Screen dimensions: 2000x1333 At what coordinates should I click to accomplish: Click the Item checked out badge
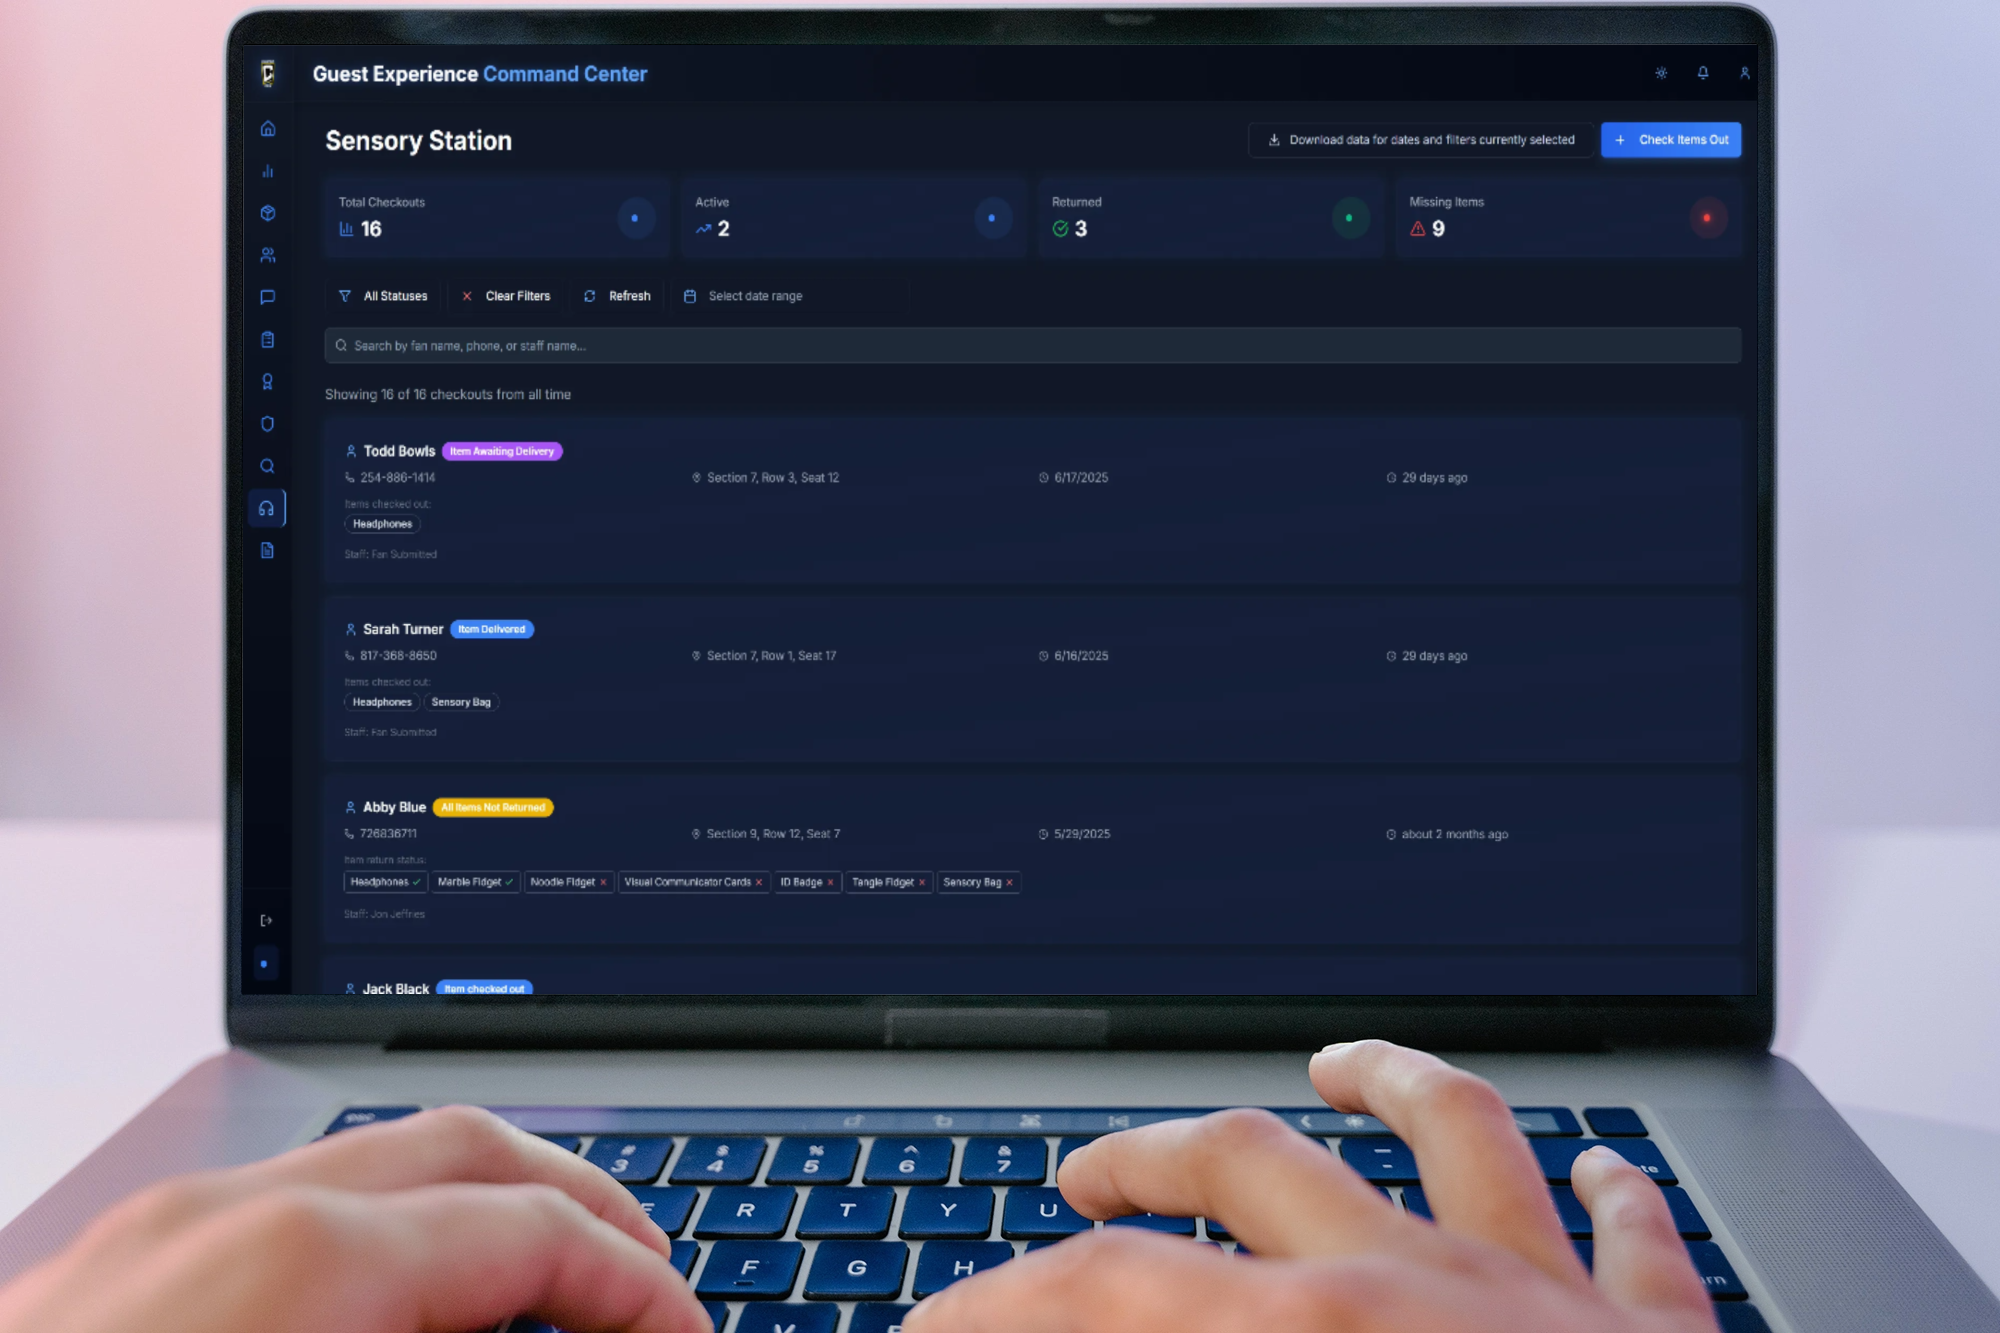484,988
